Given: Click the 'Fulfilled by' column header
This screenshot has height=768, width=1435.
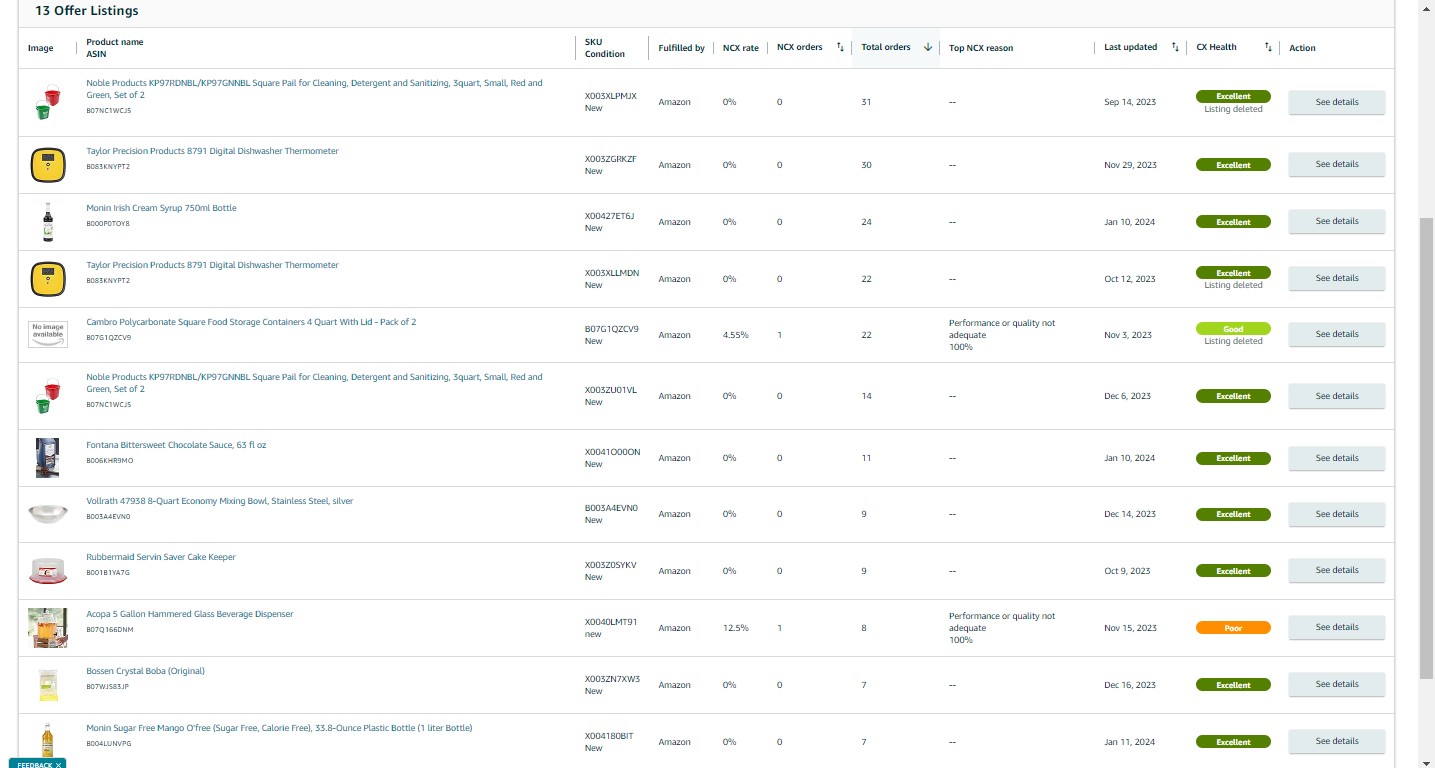Looking at the screenshot, I should (681, 48).
